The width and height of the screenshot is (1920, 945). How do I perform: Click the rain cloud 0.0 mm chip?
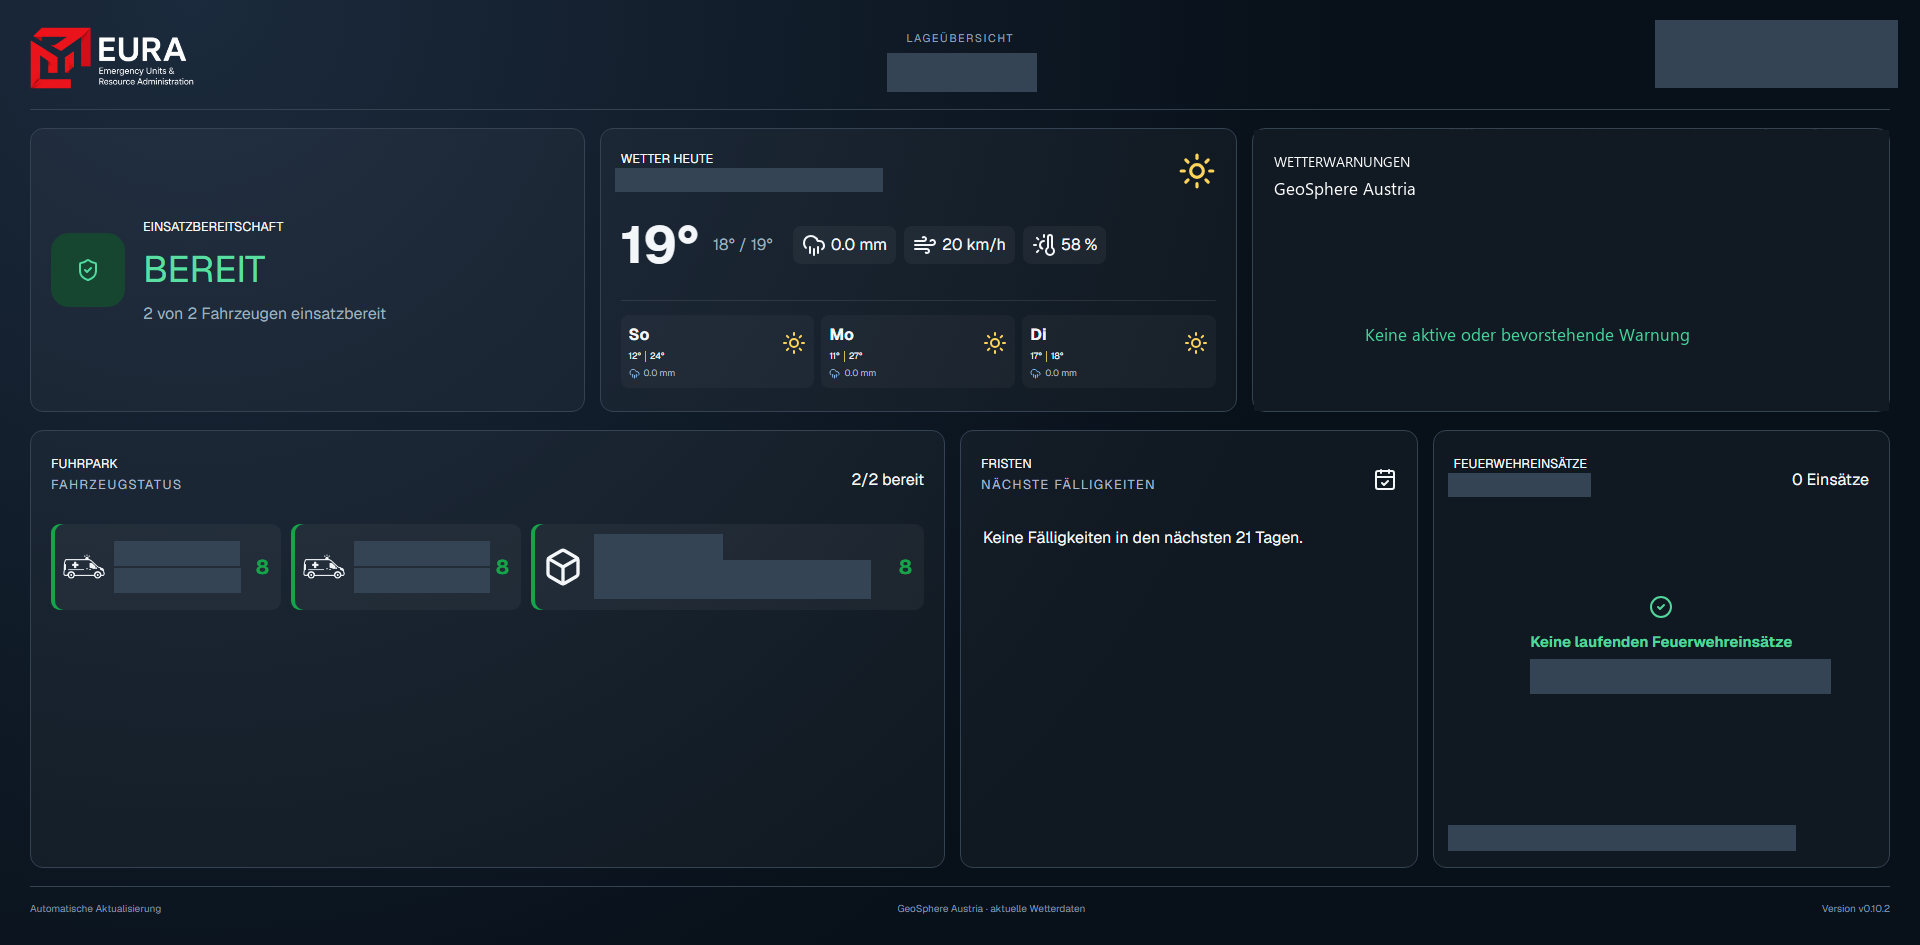pos(844,245)
